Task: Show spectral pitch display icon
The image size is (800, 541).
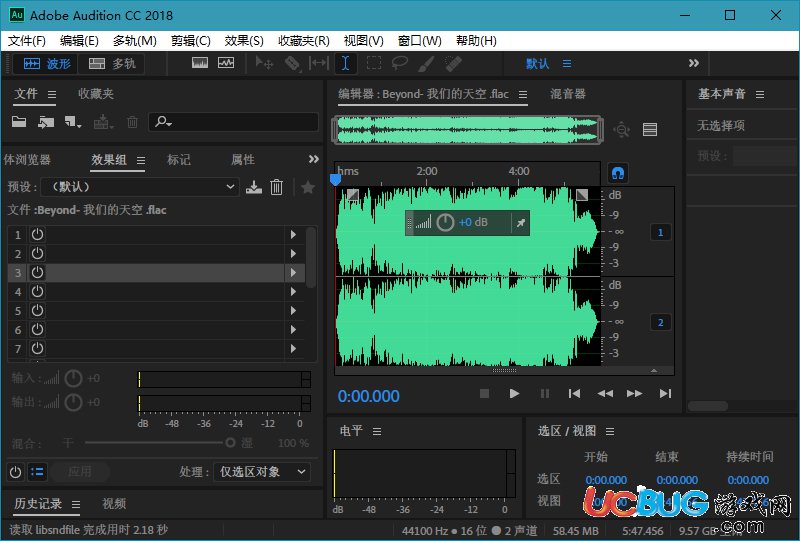Action: (226, 63)
